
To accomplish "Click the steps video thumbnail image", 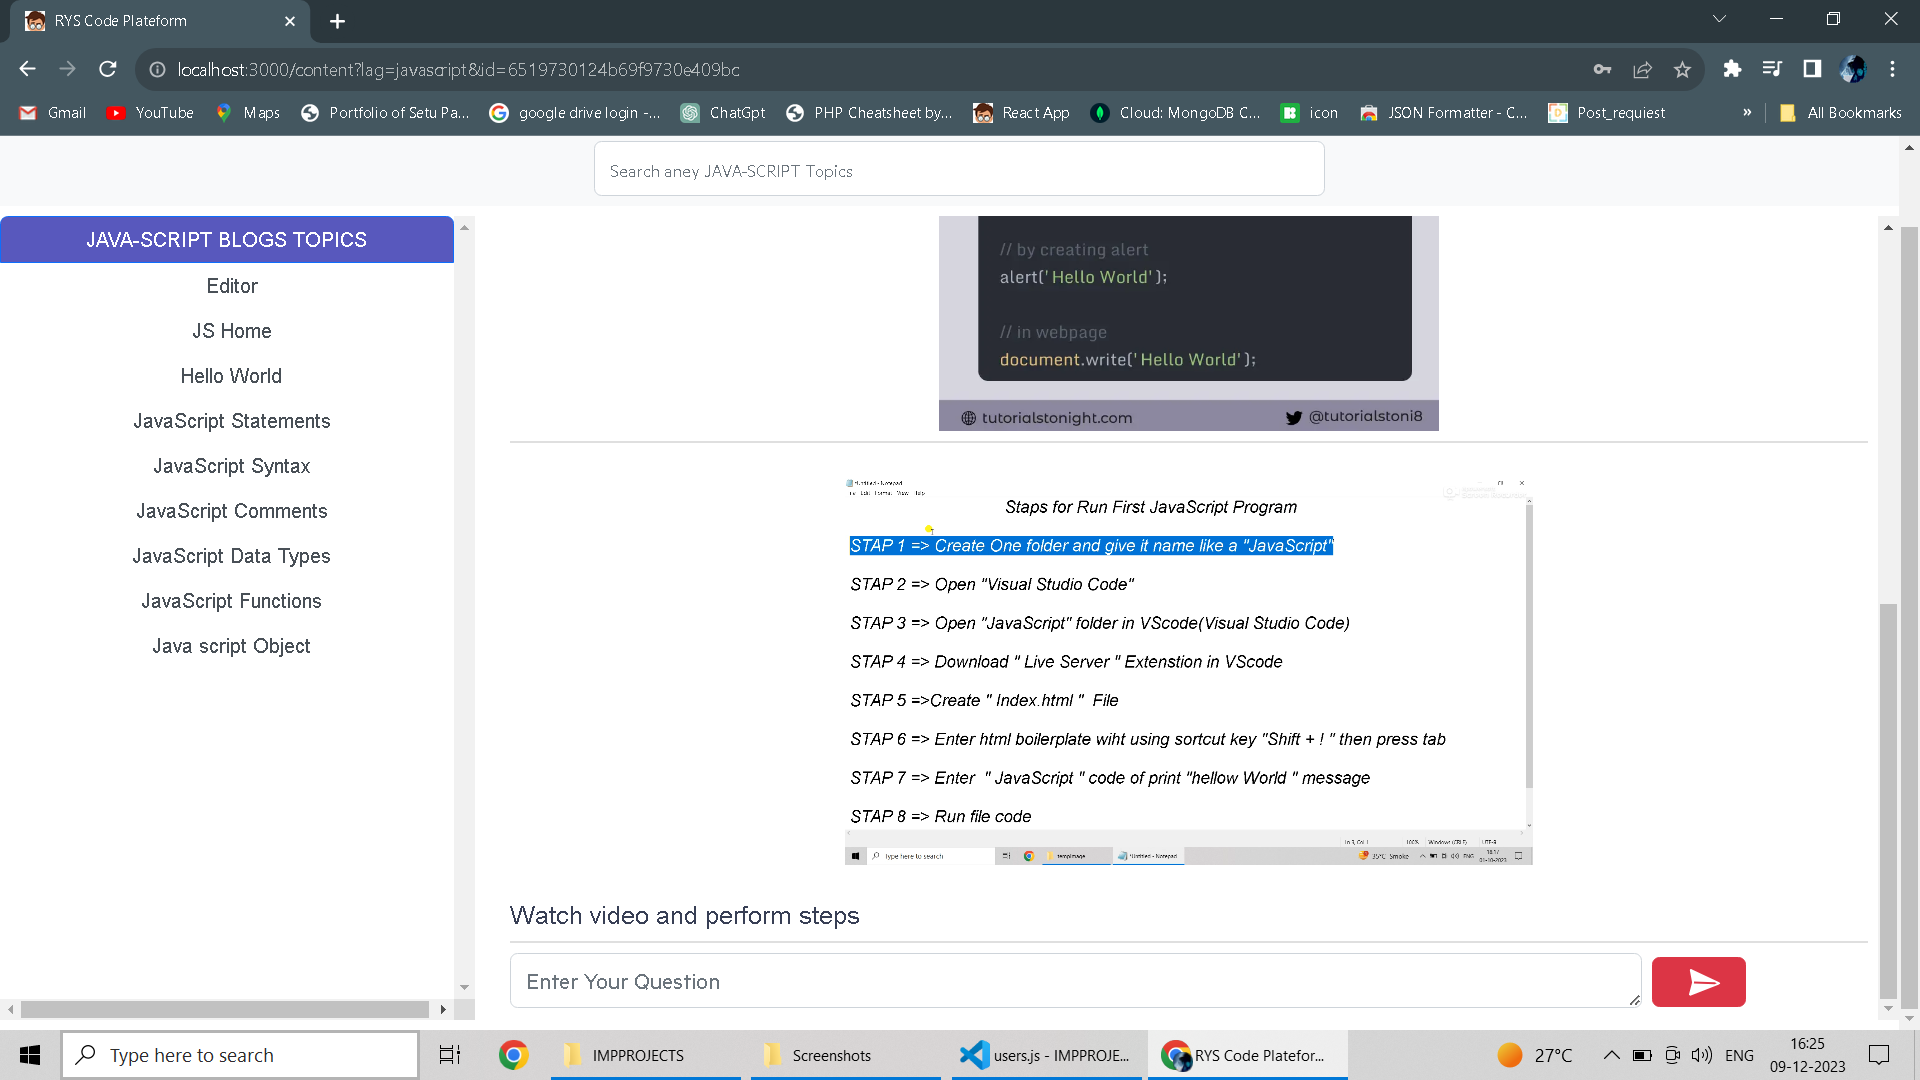I will click(1188, 672).
